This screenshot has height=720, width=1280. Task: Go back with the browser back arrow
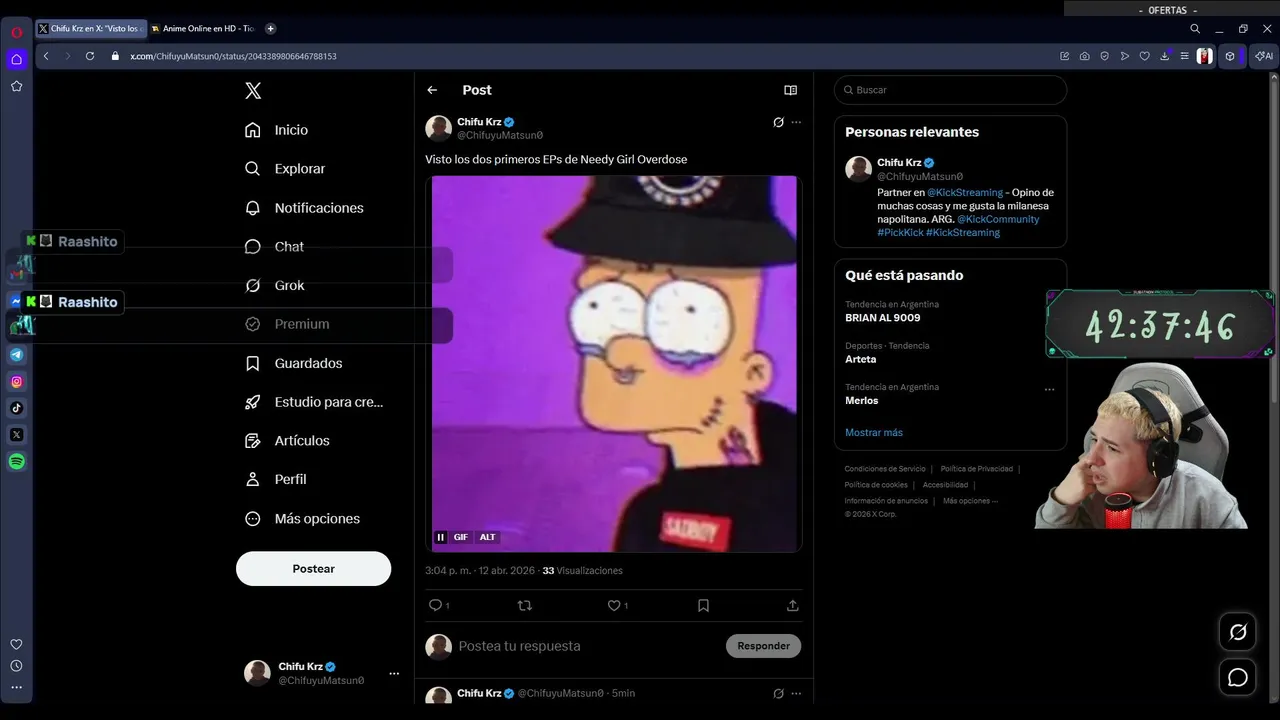46,56
